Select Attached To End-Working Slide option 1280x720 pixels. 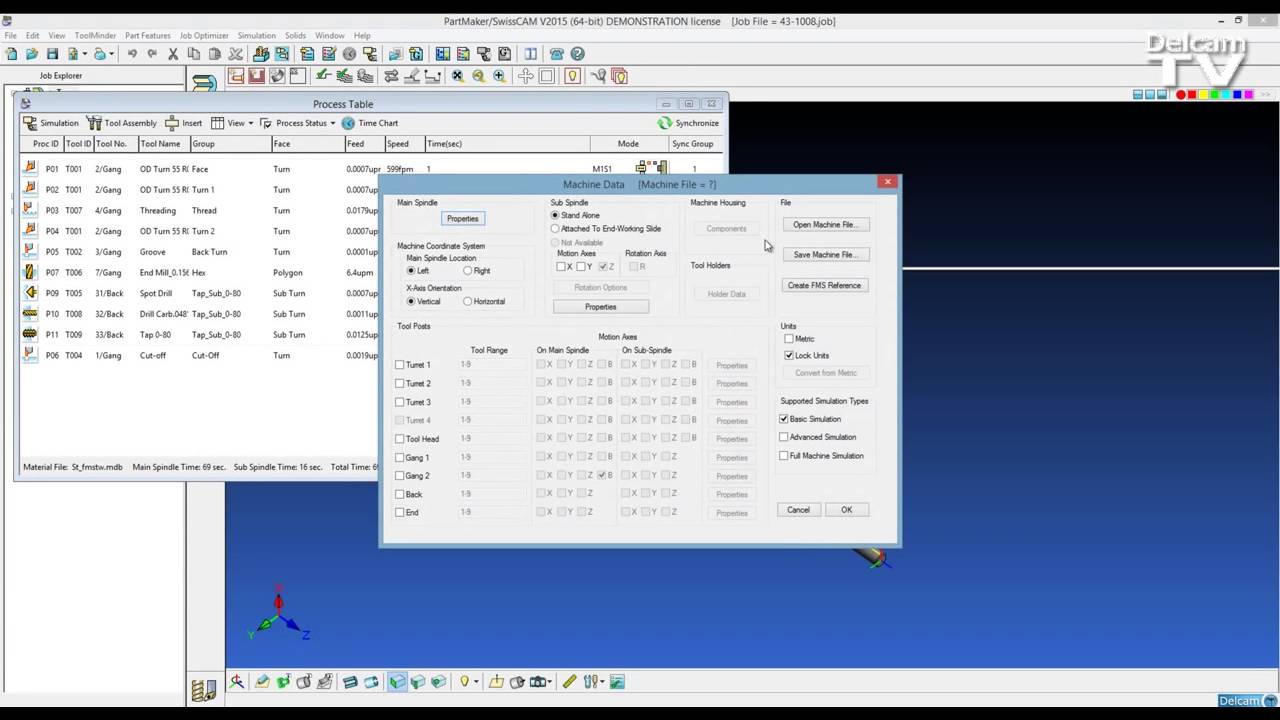pos(605,228)
